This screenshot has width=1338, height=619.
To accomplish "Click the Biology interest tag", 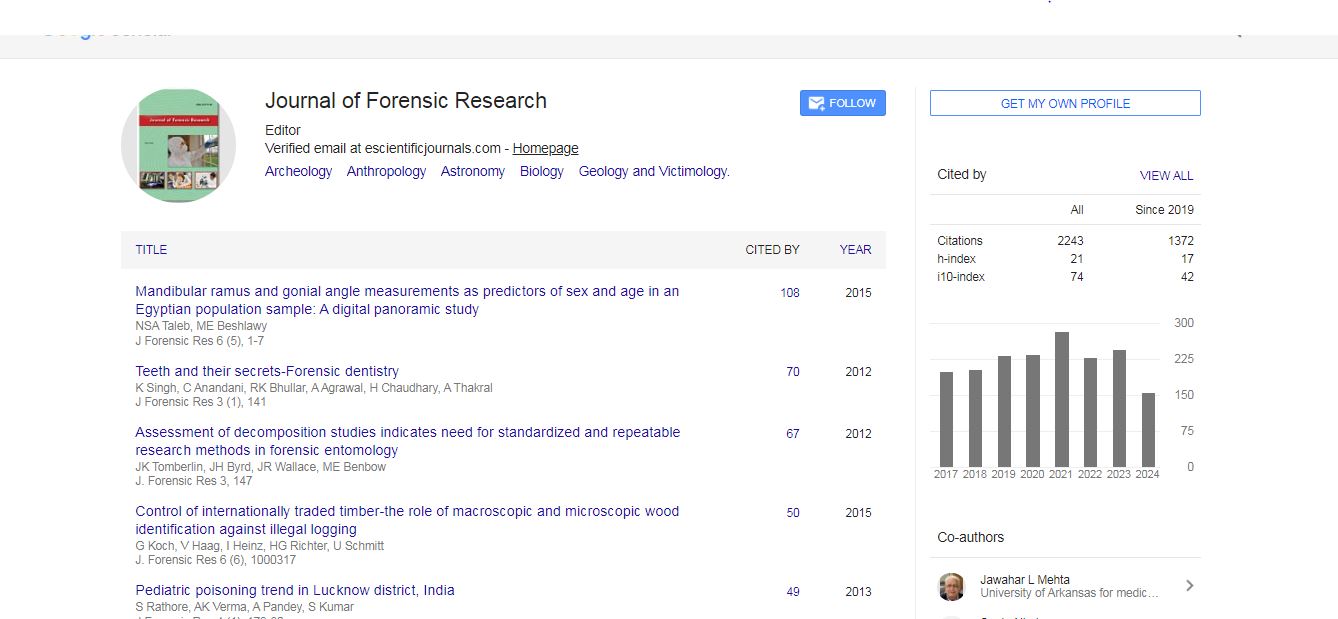I will coord(541,171).
